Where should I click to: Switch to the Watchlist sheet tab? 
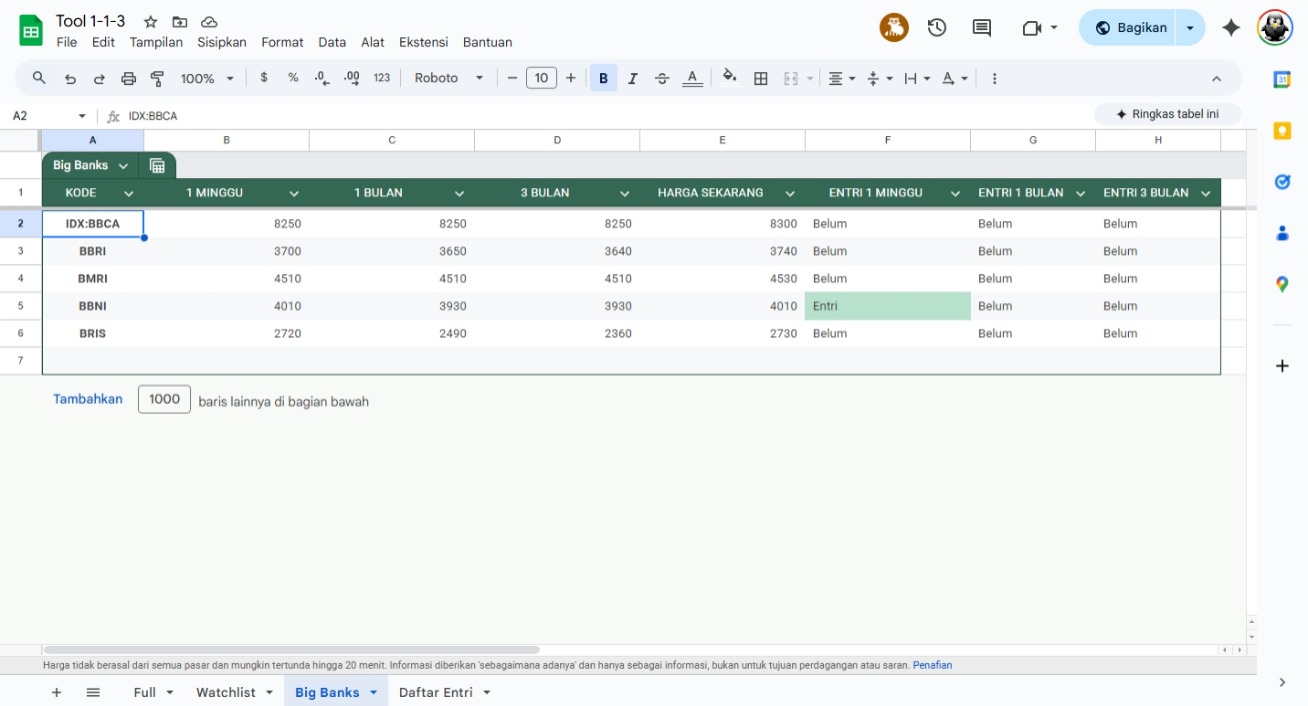click(x=235, y=692)
